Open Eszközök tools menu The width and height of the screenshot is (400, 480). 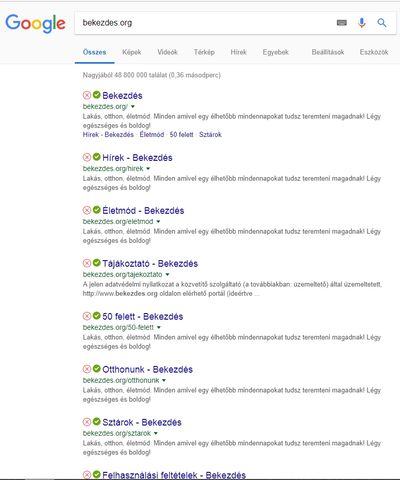pyautogui.click(x=374, y=52)
